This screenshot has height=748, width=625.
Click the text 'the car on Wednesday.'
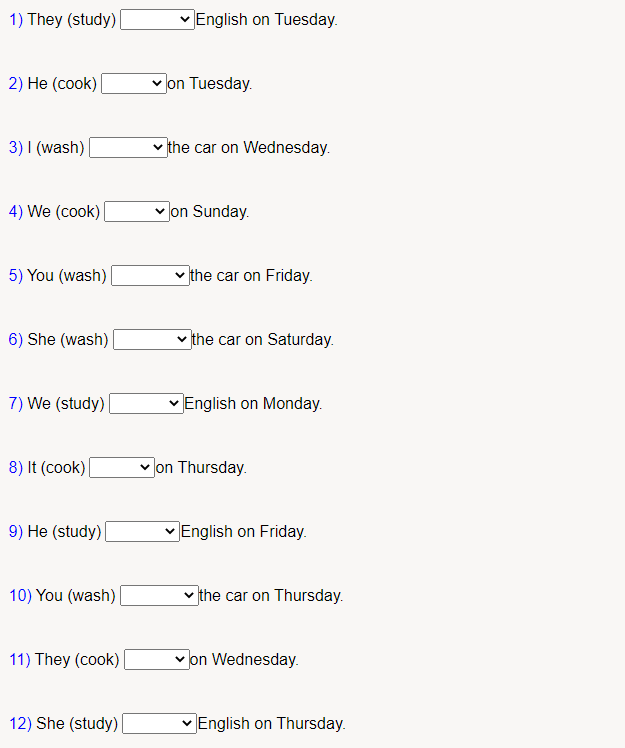click(x=249, y=148)
